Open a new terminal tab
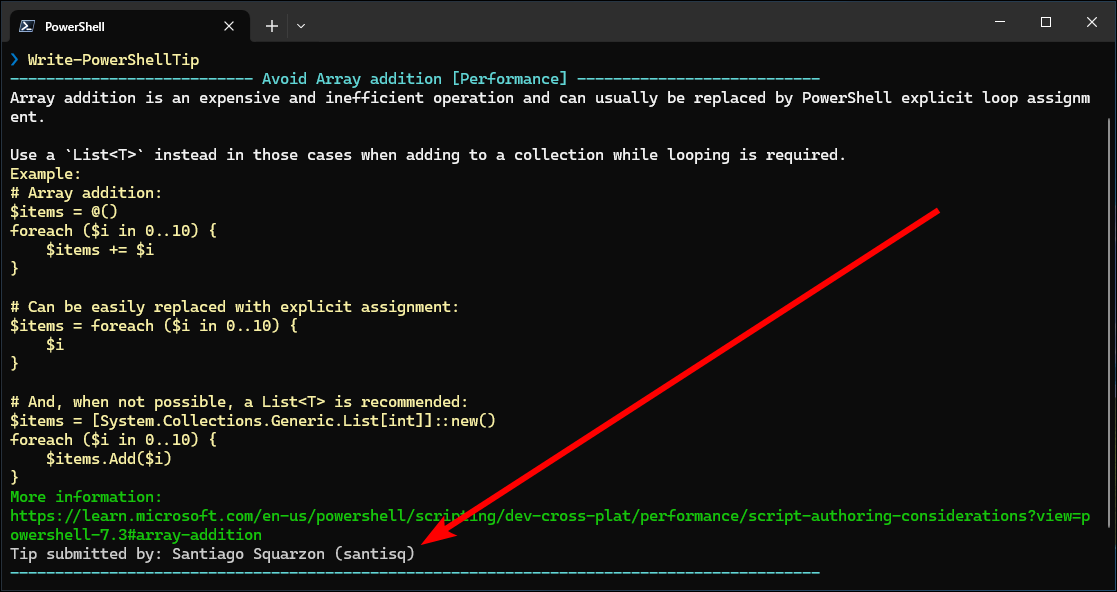Image resolution: width=1117 pixels, height=592 pixels. point(272,26)
